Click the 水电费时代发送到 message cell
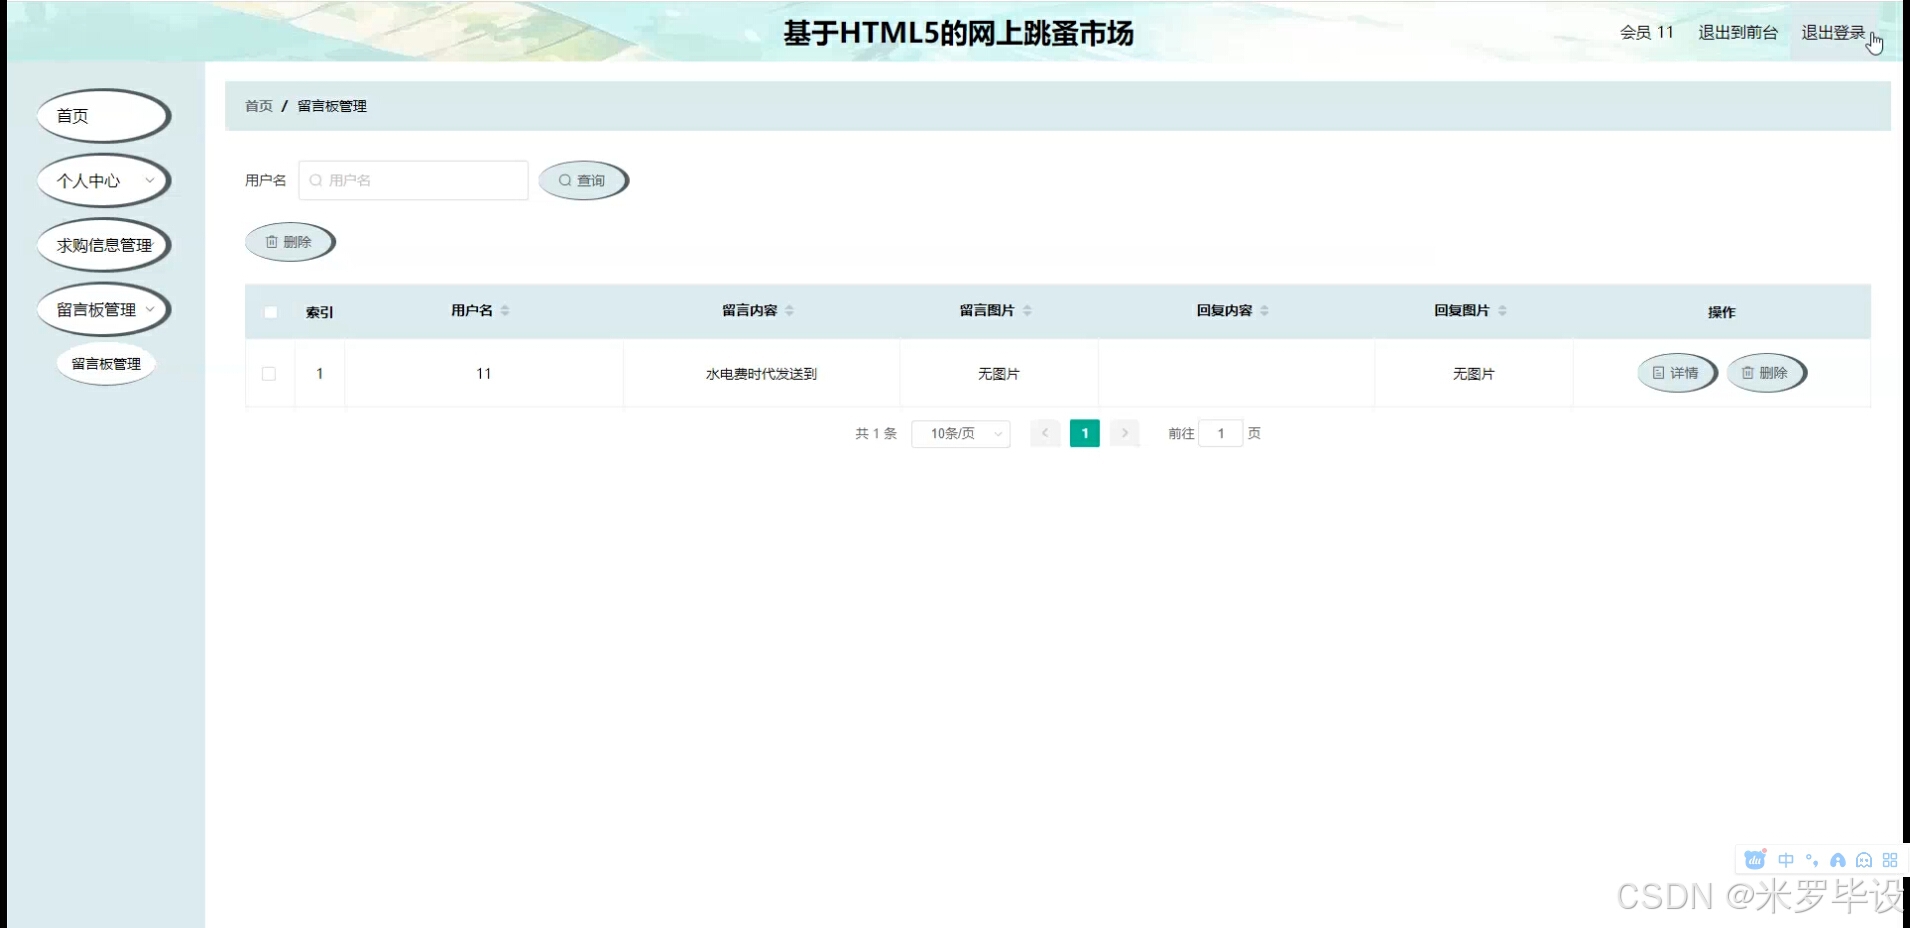 (761, 374)
